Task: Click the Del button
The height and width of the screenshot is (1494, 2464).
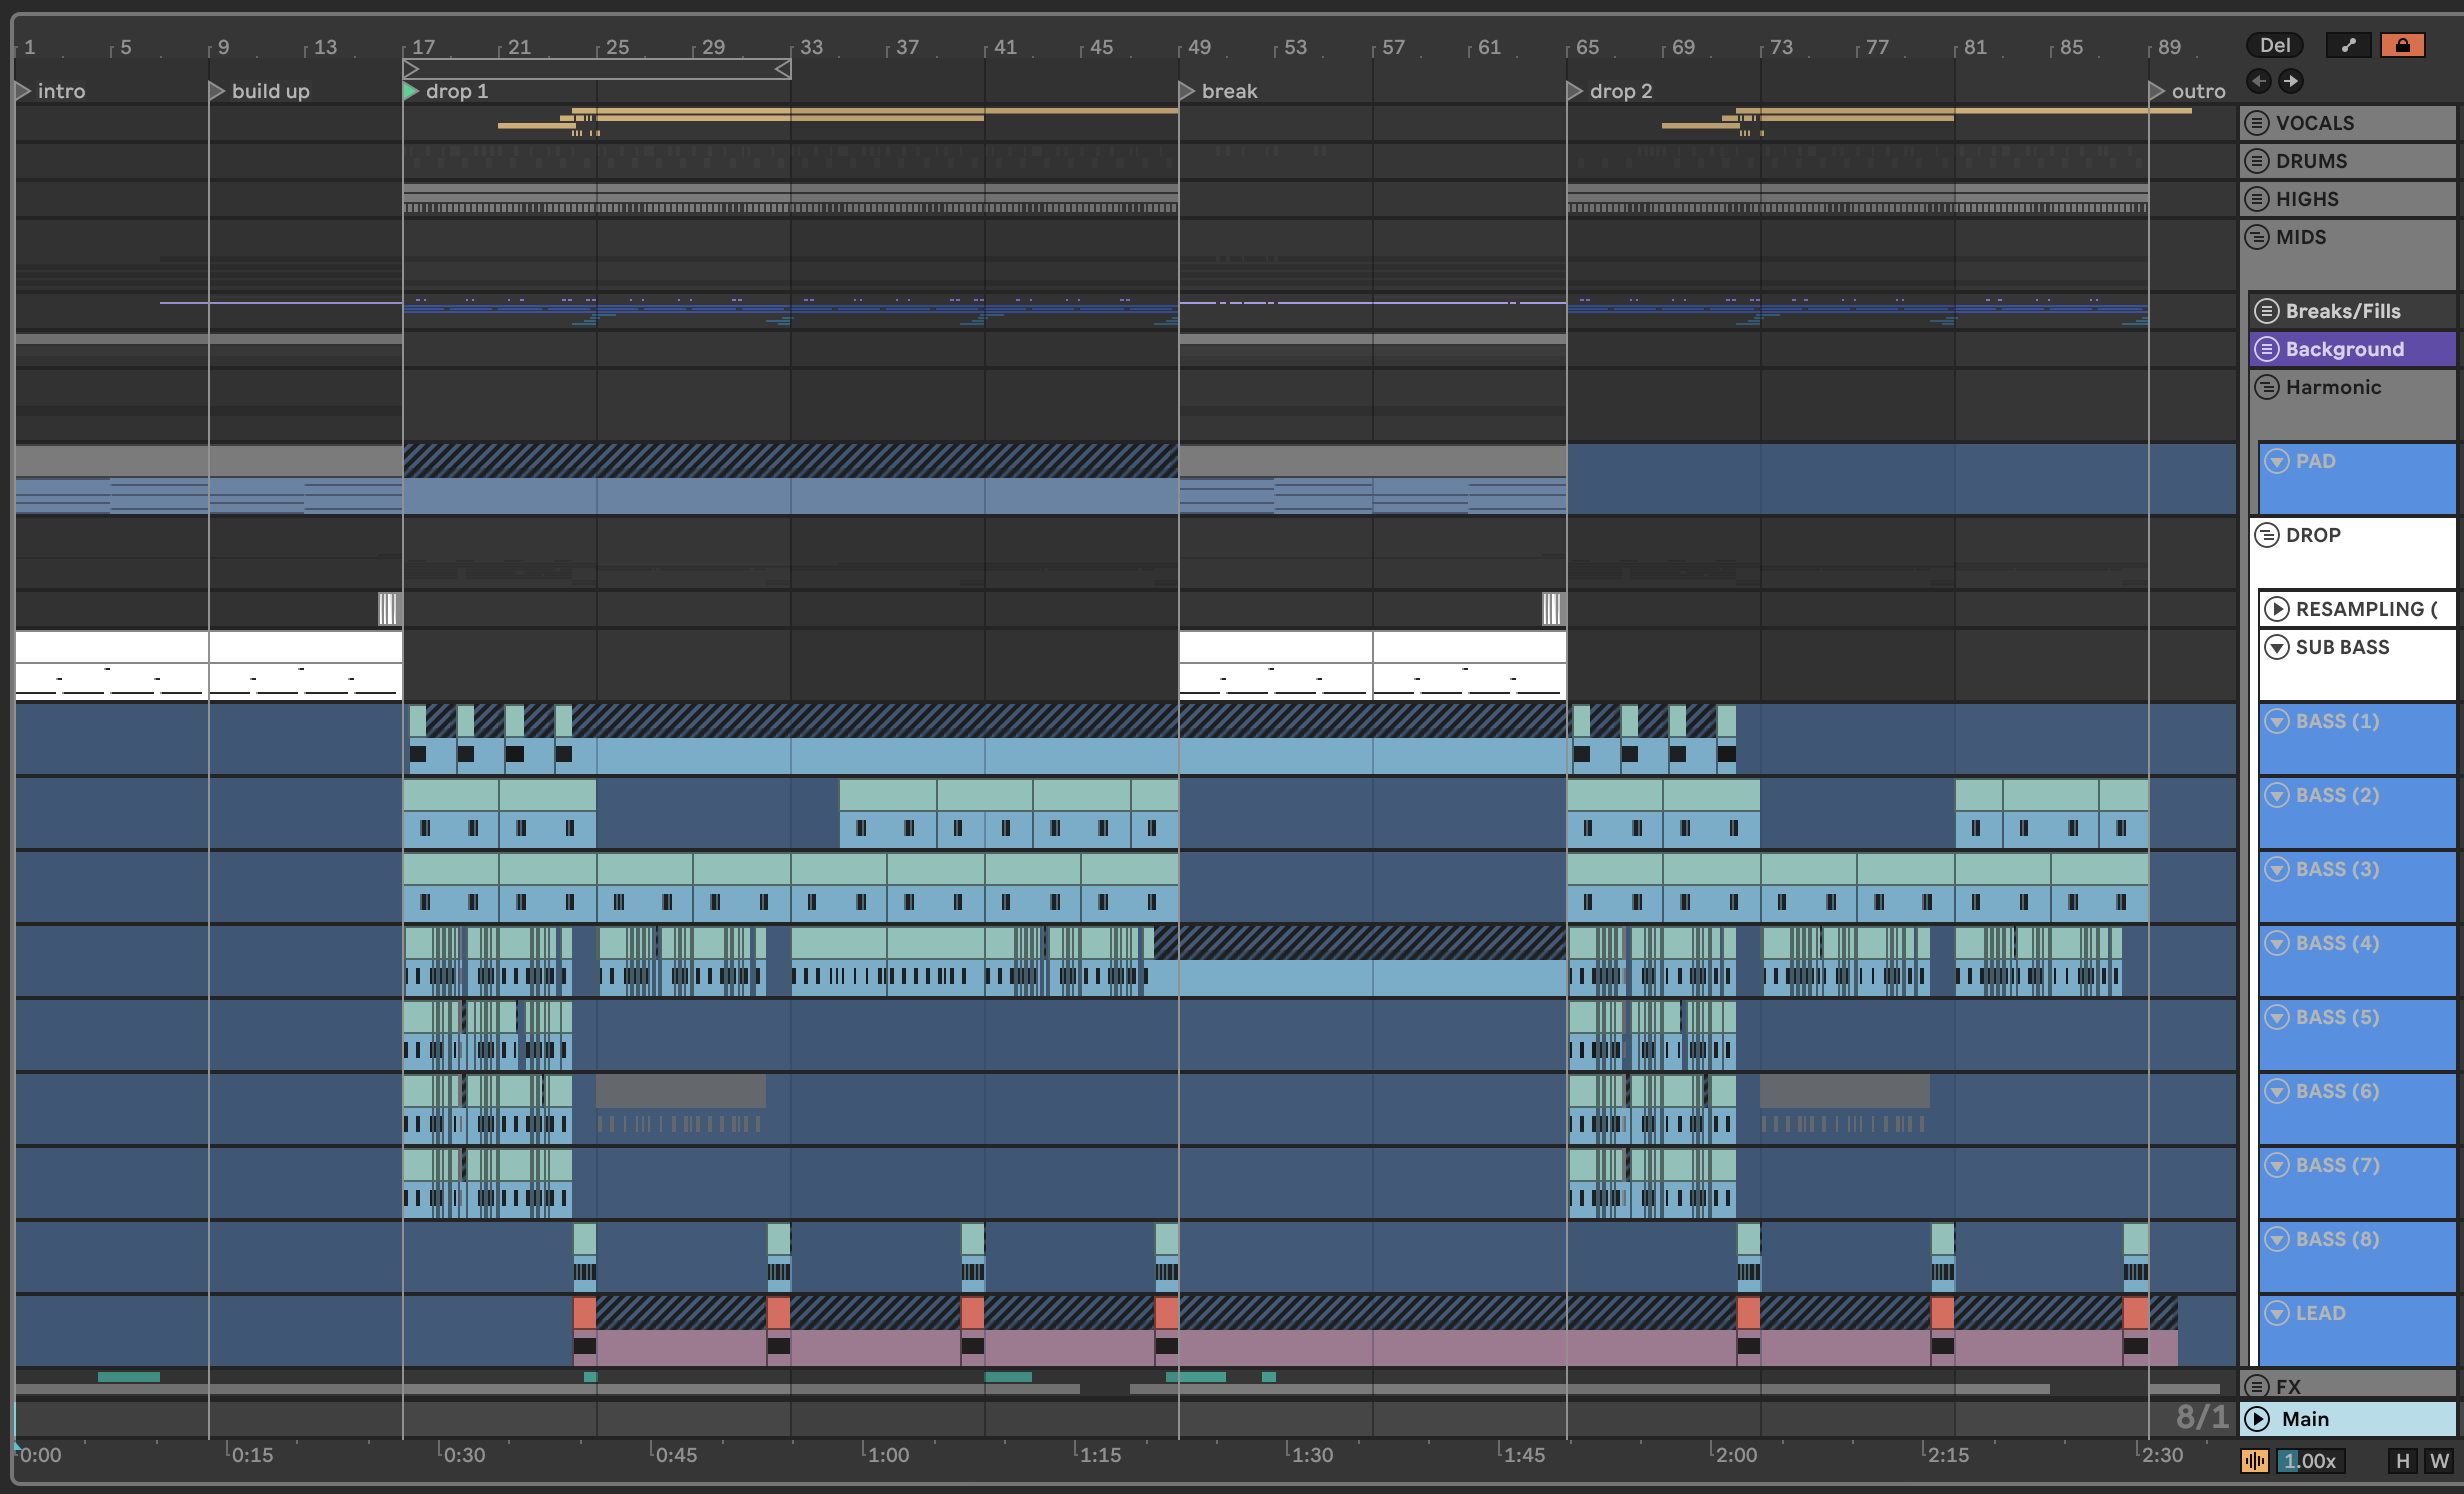Action: click(2275, 45)
